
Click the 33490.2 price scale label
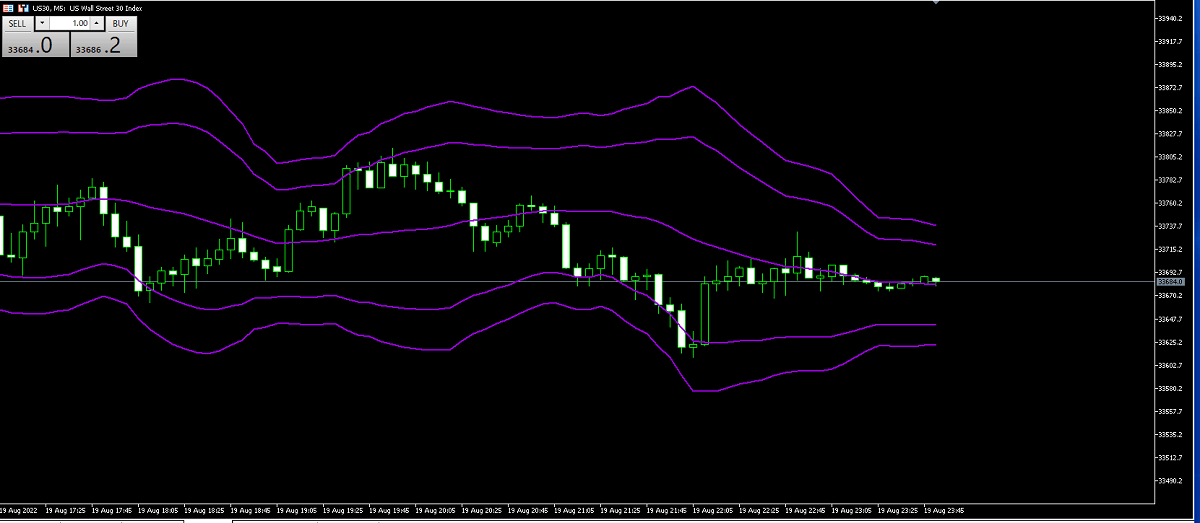(1171, 481)
